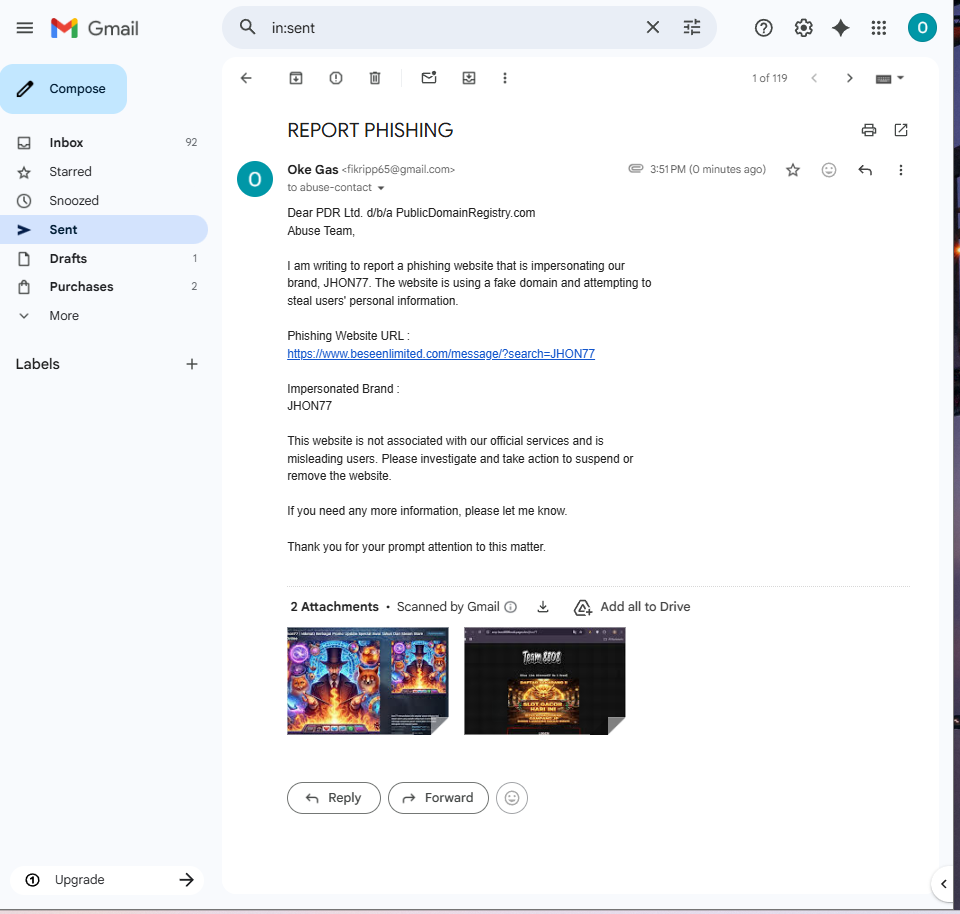The height and width of the screenshot is (914, 960).
Task: Click the search magnifier icon
Action: pyautogui.click(x=247, y=28)
